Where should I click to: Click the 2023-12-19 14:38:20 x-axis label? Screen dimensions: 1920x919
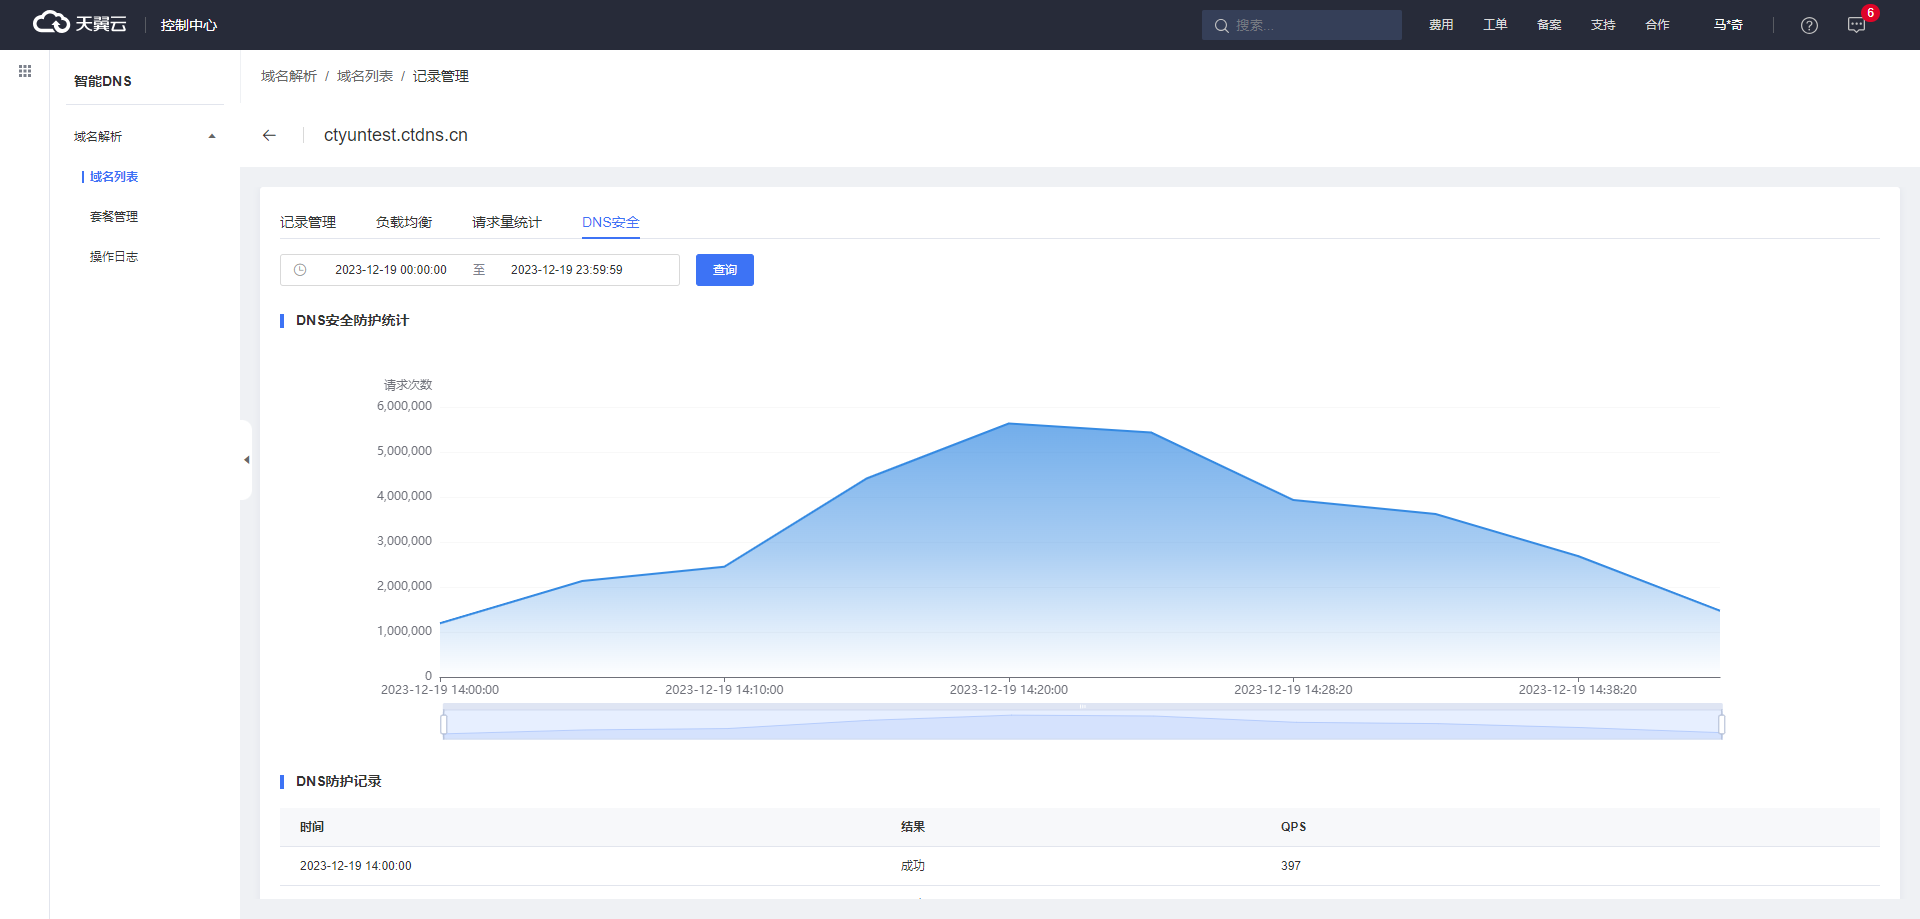(1578, 690)
